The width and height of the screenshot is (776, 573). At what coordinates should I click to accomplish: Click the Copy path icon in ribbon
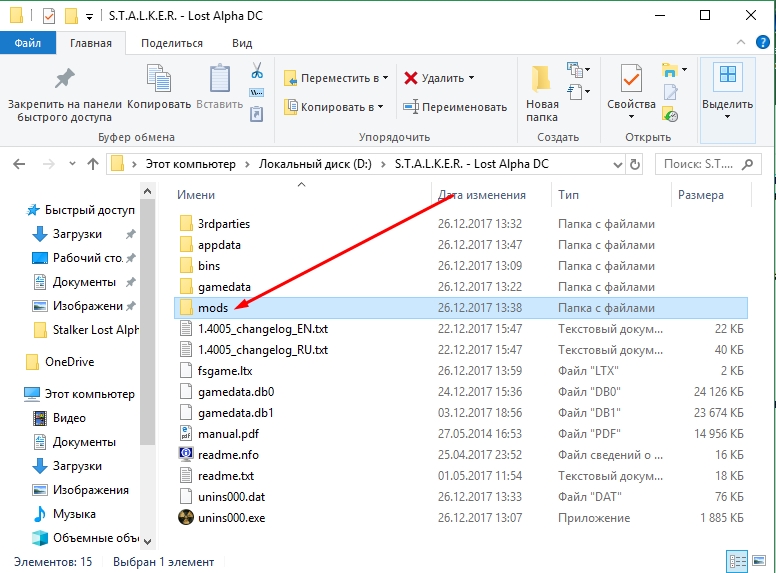[x=256, y=93]
